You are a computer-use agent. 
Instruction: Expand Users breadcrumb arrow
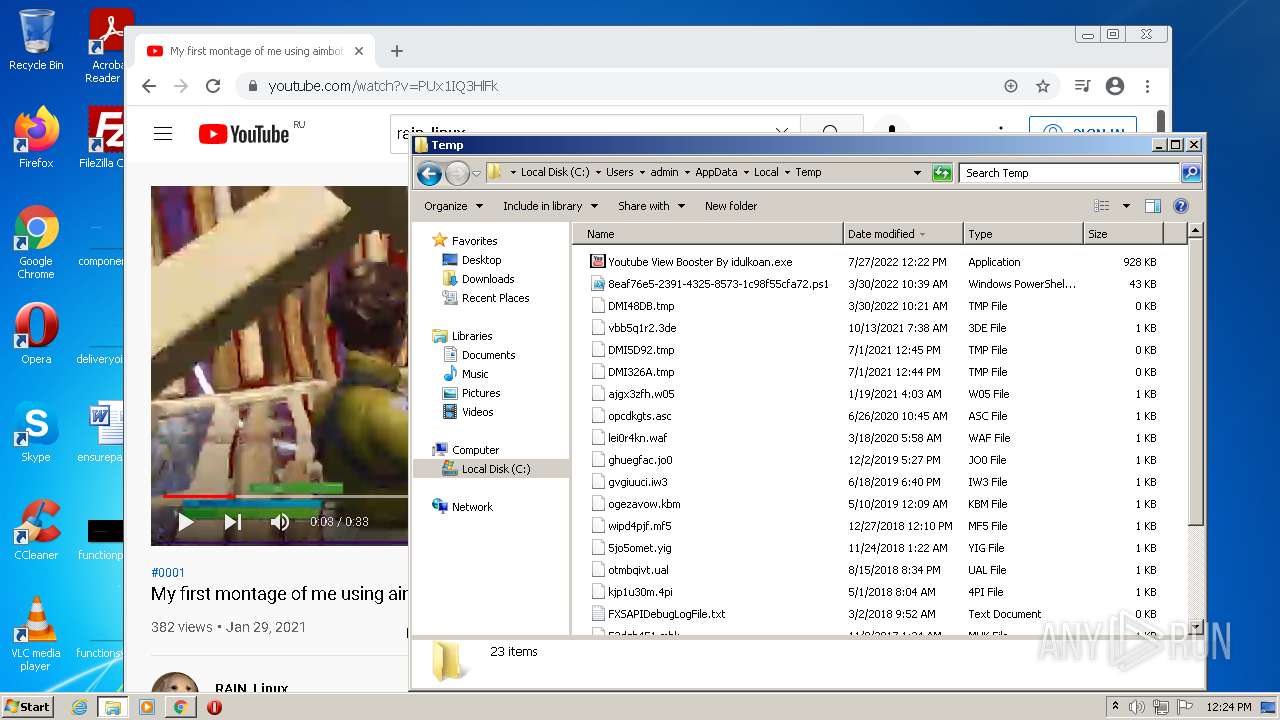pyautogui.click(x=642, y=173)
